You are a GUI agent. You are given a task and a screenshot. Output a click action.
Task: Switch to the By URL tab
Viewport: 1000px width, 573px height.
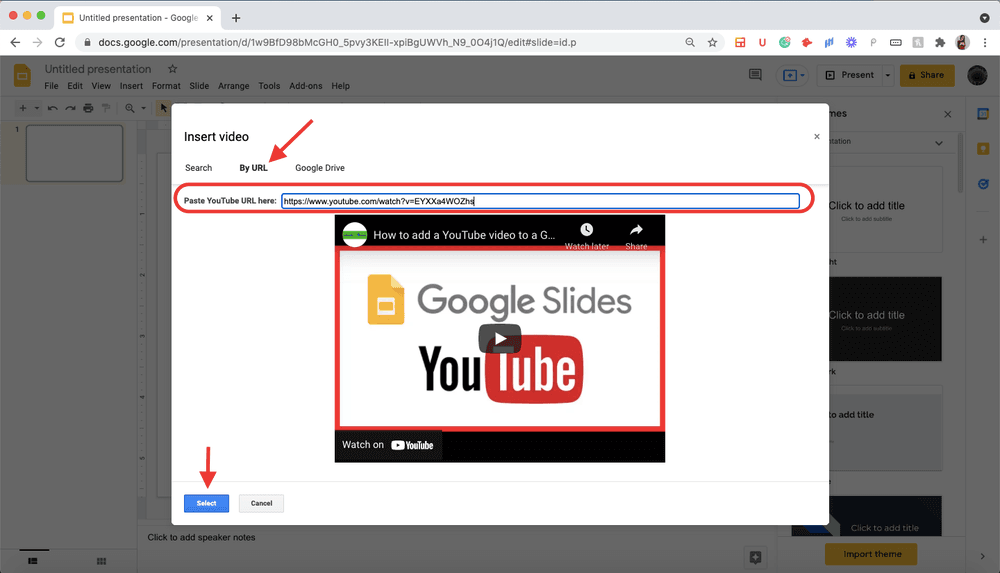coord(253,168)
